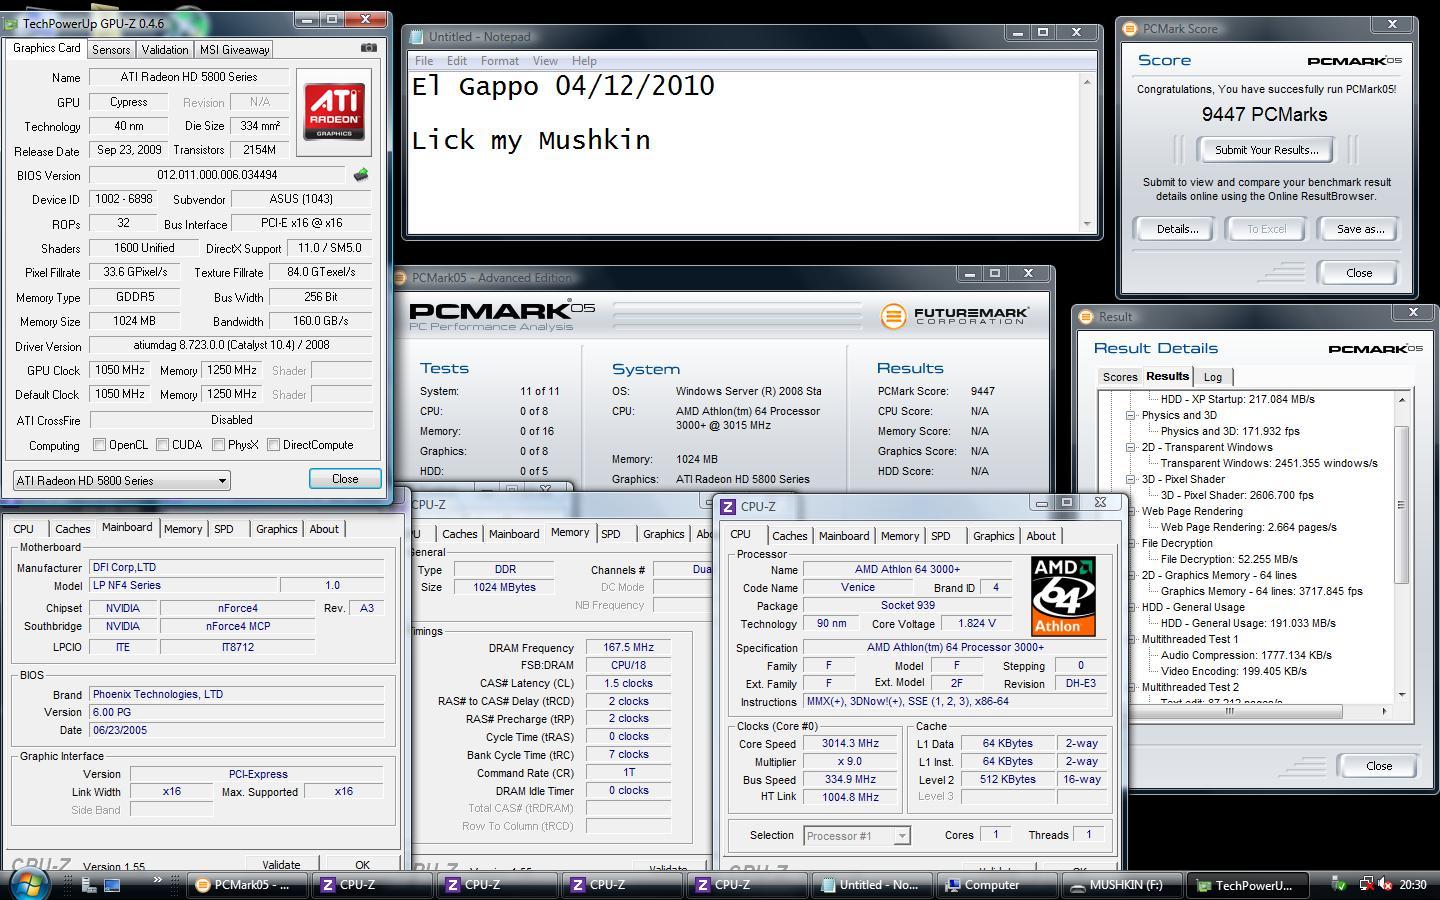1440x900 pixels.
Task: Open the Windows Start orb
Action: [x=29, y=884]
